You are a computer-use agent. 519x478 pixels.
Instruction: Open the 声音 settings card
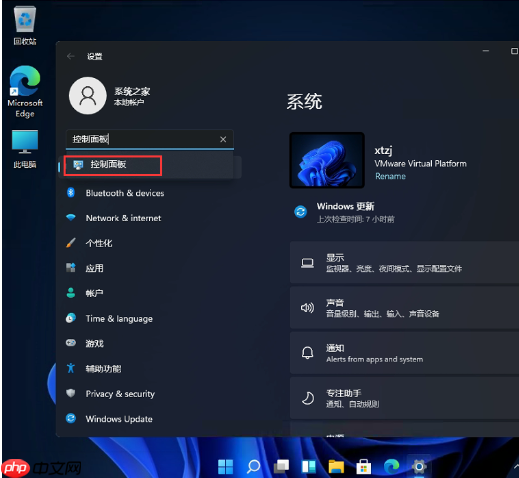[404, 308]
